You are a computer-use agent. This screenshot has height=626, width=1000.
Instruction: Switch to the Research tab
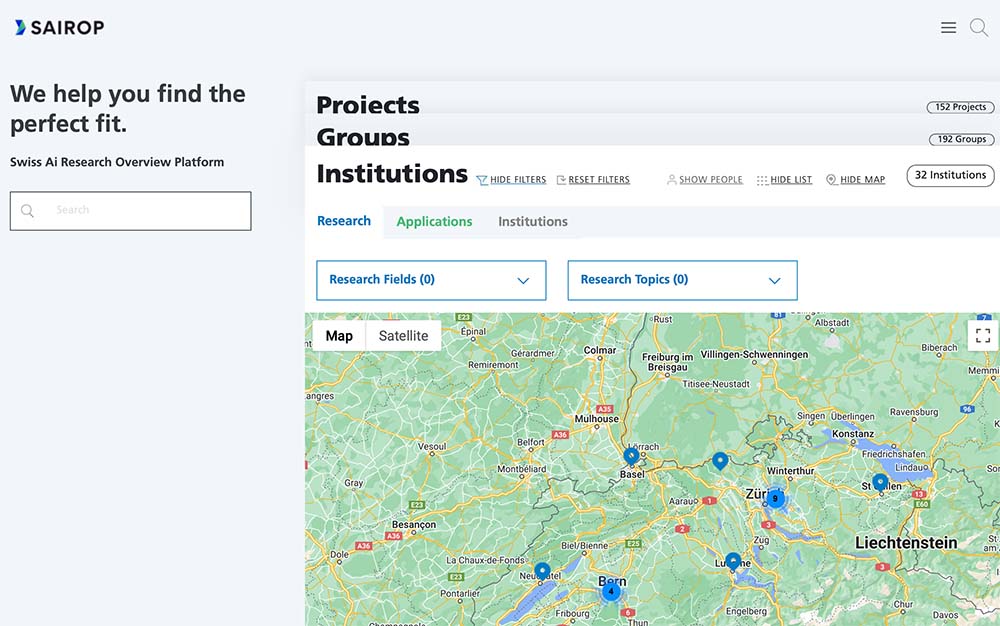coord(344,221)
